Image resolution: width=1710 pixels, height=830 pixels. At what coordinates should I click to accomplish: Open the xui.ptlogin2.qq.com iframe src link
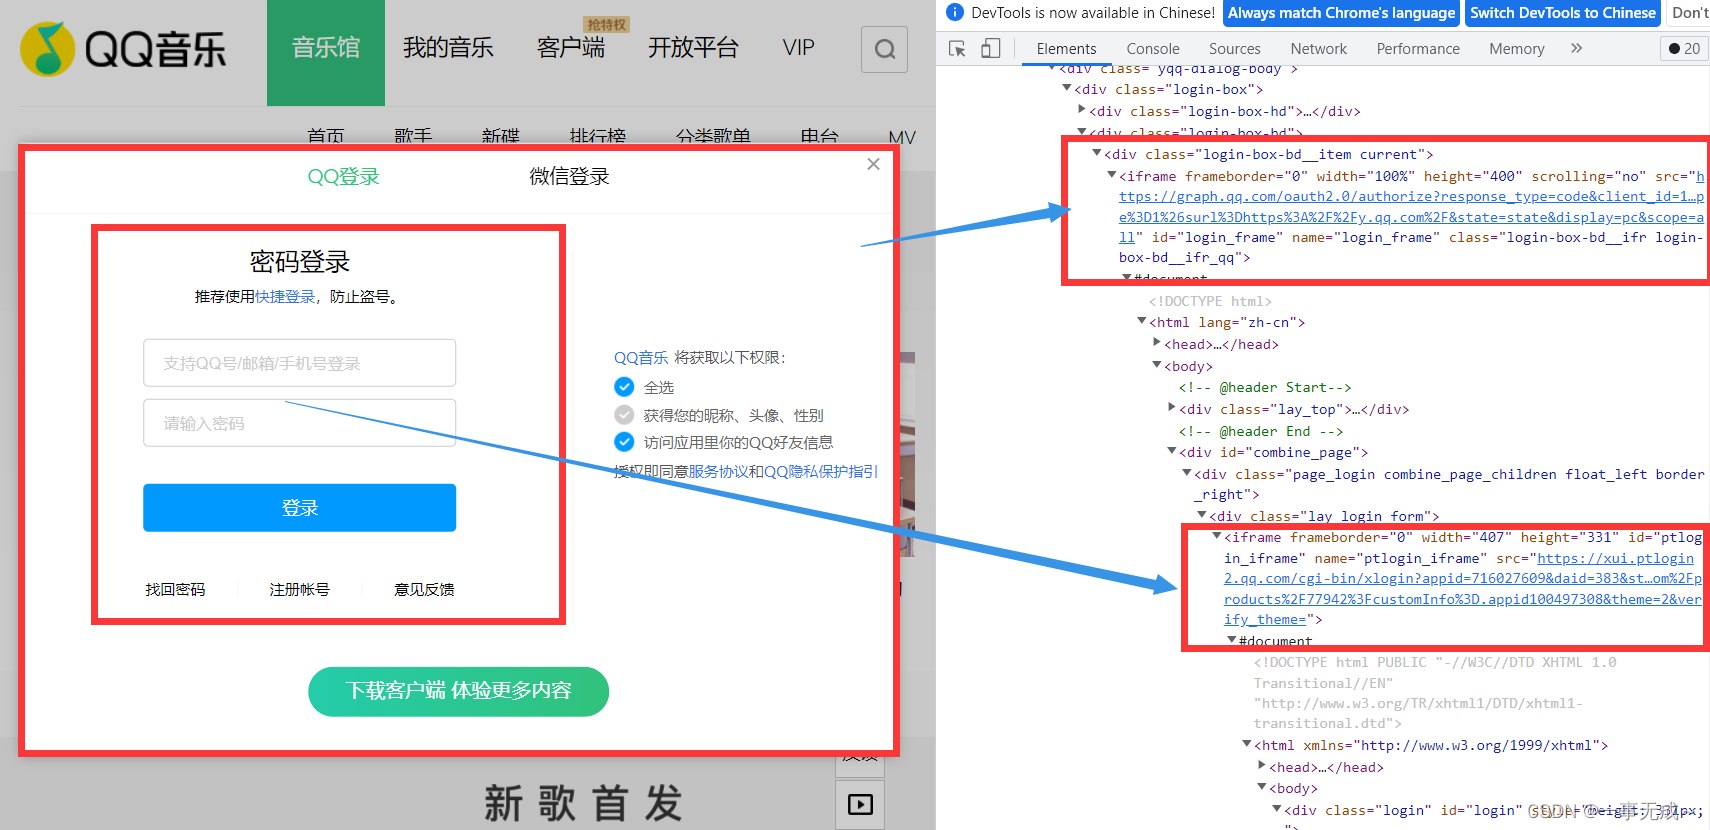click(x=1463, y=589)
